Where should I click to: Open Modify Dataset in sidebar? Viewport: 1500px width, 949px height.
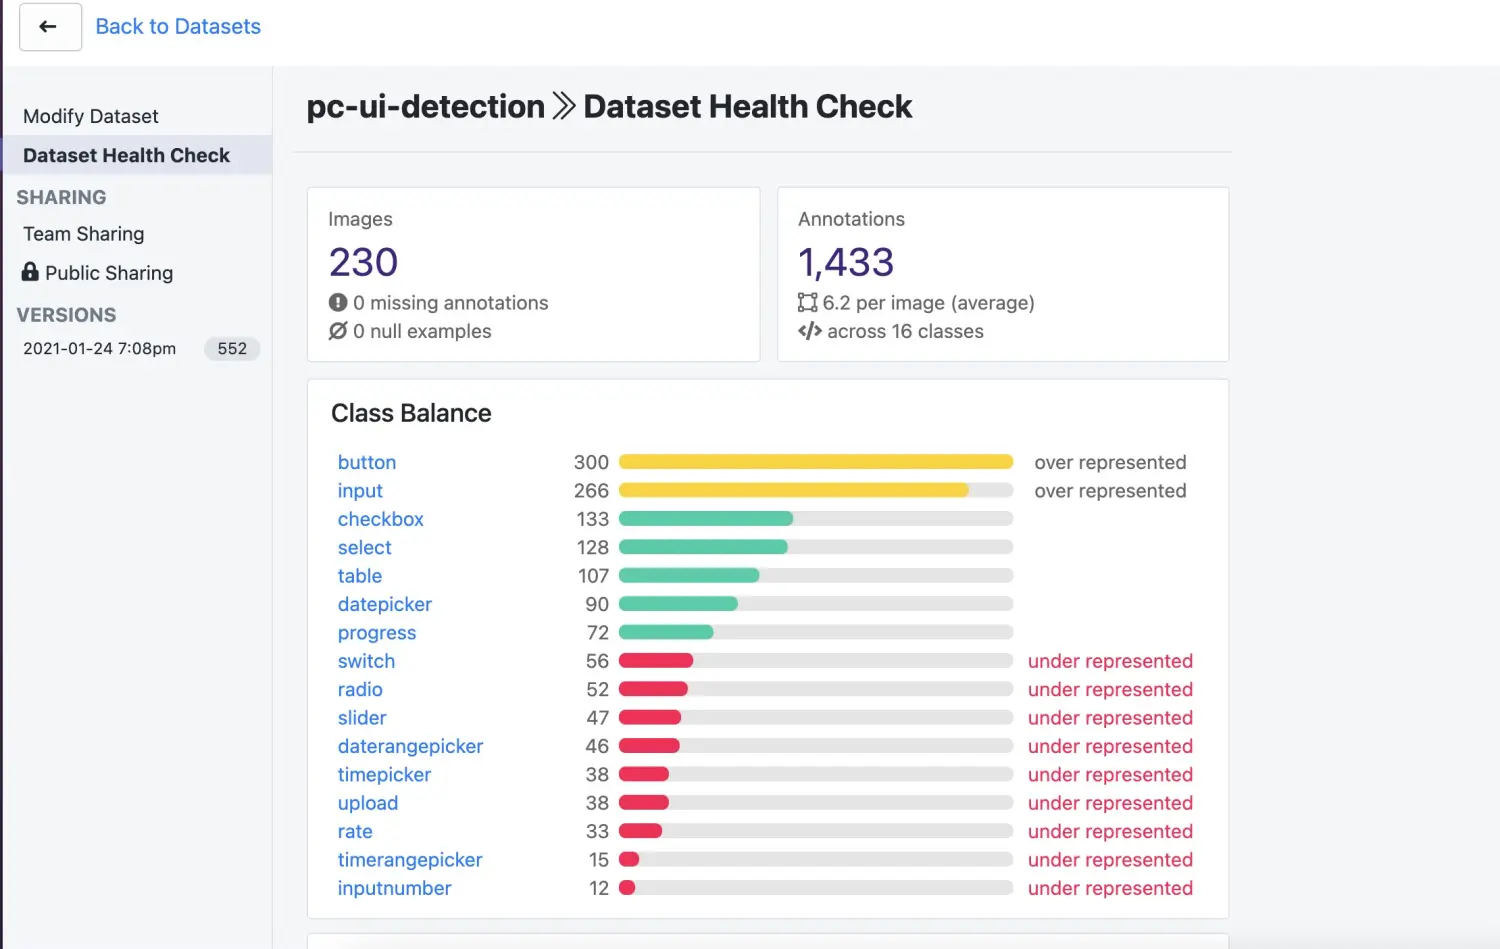(x=91, y=116)
